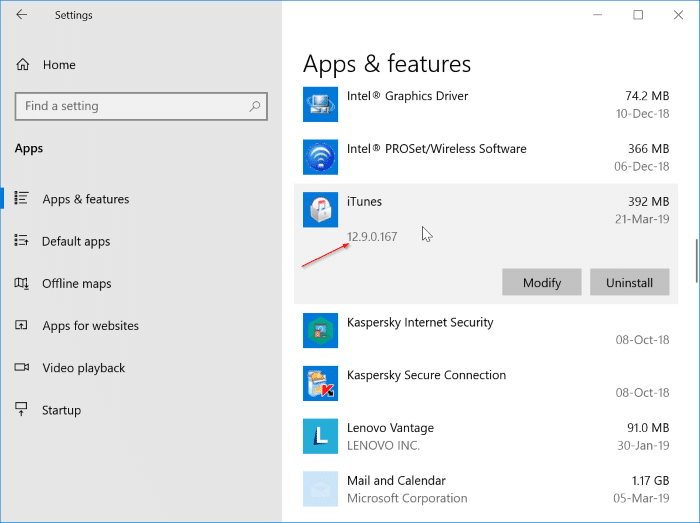Click the 74.2 MB size value
The width and height of the screenshot is (700, 523).
point(647,96)
